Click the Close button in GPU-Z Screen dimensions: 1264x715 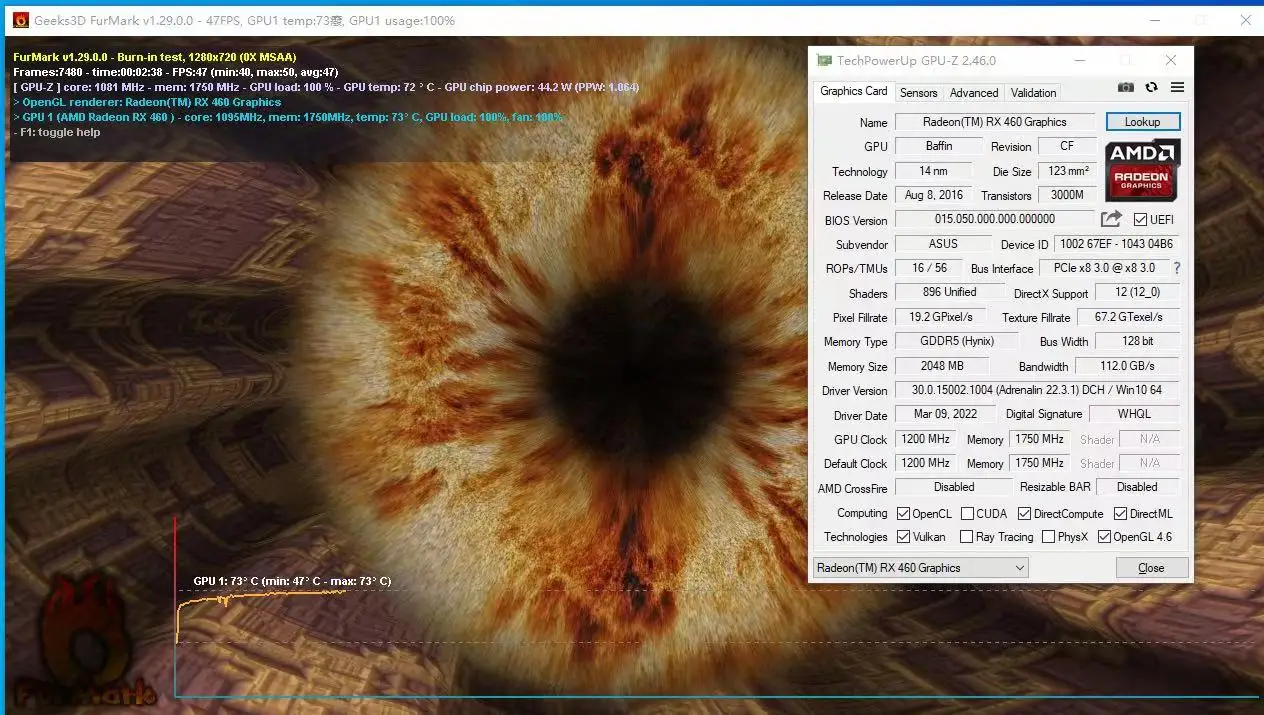[1151, 568]
